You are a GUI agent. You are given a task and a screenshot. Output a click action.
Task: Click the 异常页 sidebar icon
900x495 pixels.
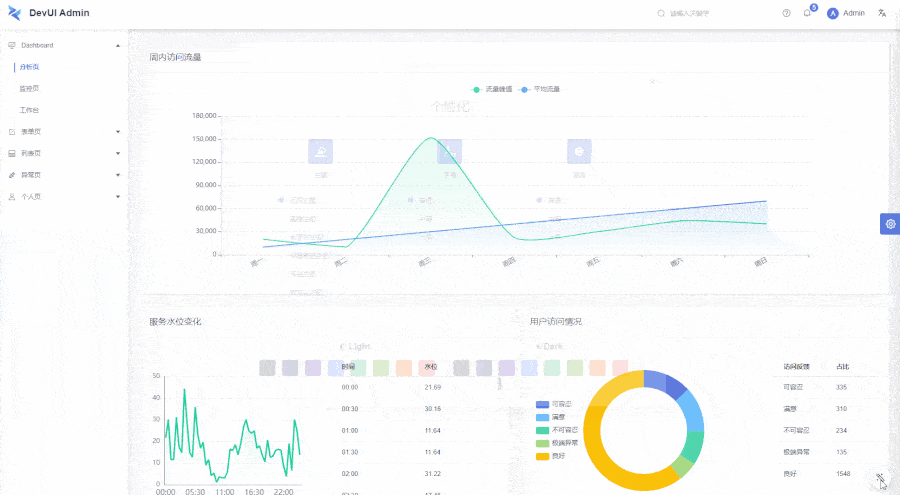[x=12, y=175]
